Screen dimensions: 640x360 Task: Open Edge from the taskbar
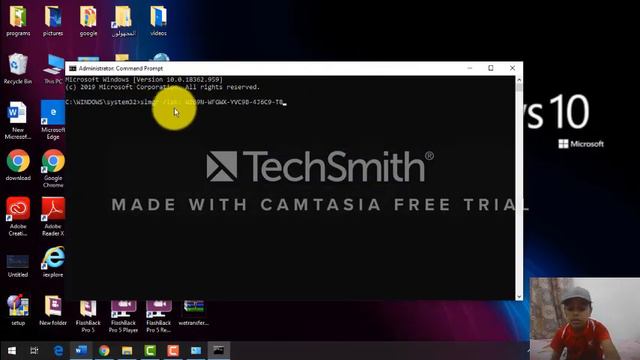(x=58, y=351)
